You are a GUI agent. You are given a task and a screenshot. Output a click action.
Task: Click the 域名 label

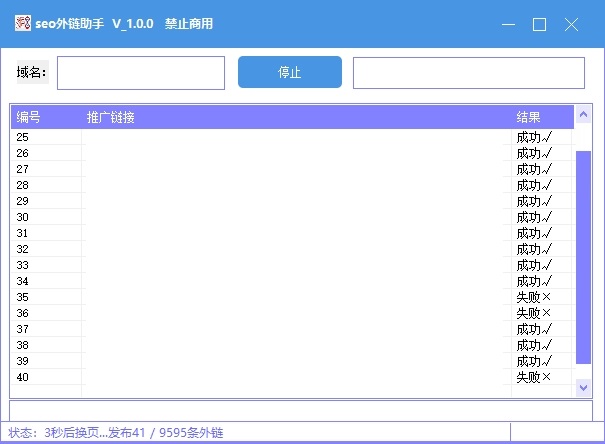click(32, 72)
